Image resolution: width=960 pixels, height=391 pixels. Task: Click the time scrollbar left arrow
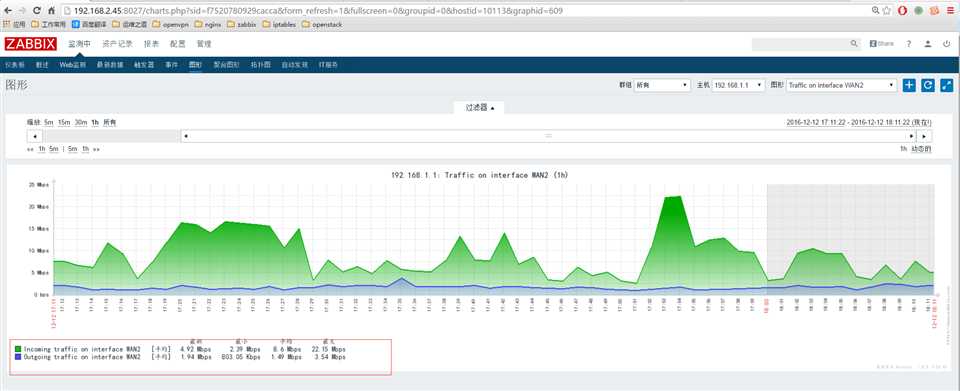coord(34,136)
